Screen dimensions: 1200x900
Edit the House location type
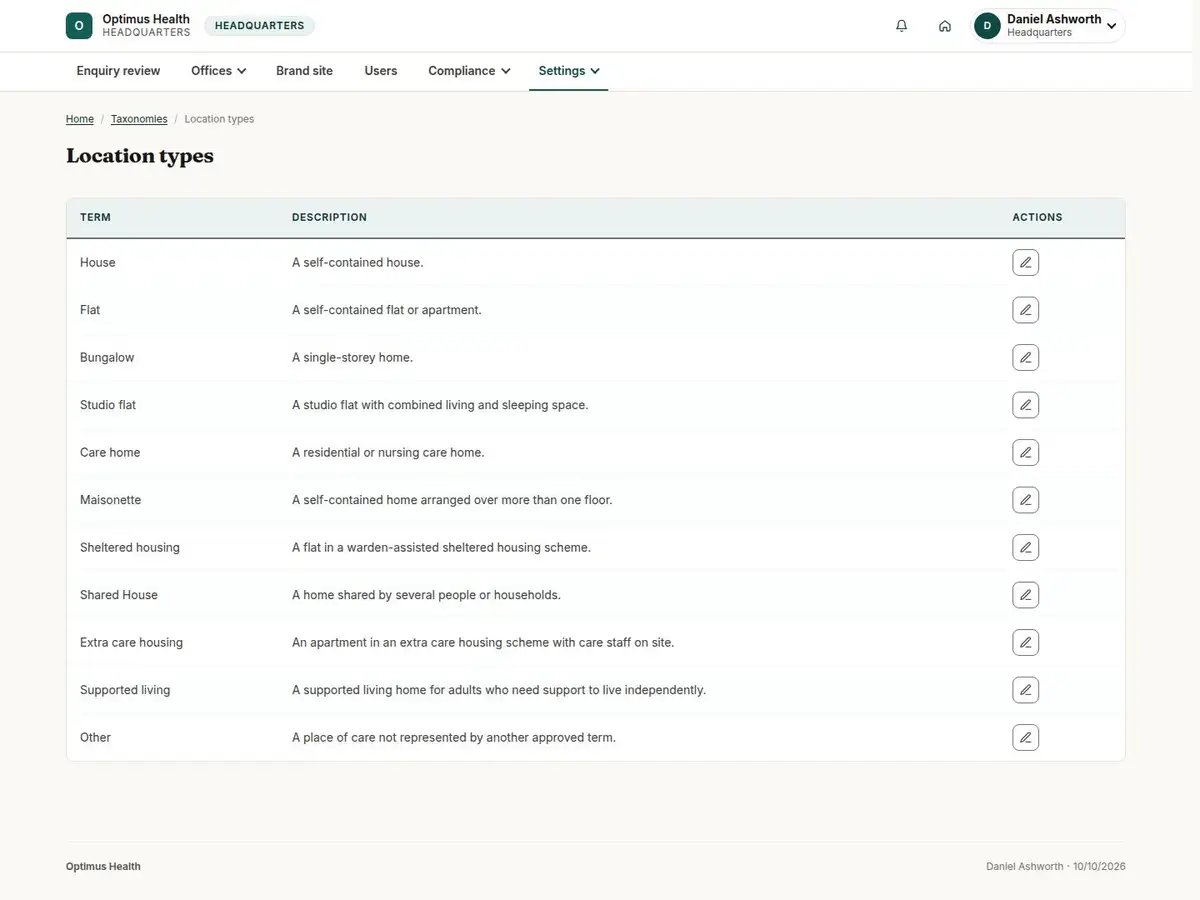coord(1025,263)
